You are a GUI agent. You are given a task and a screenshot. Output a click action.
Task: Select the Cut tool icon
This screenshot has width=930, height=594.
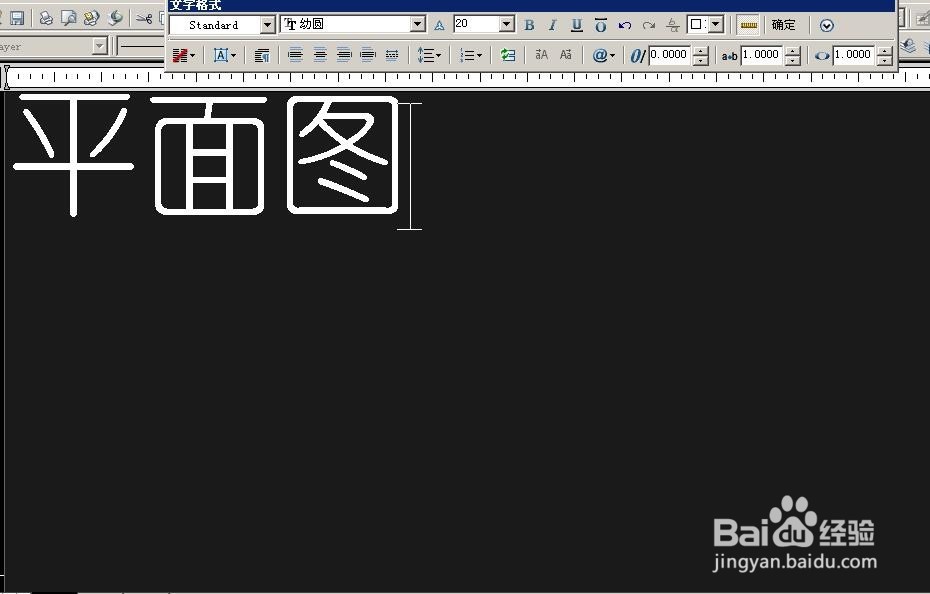tap(146, 17)
